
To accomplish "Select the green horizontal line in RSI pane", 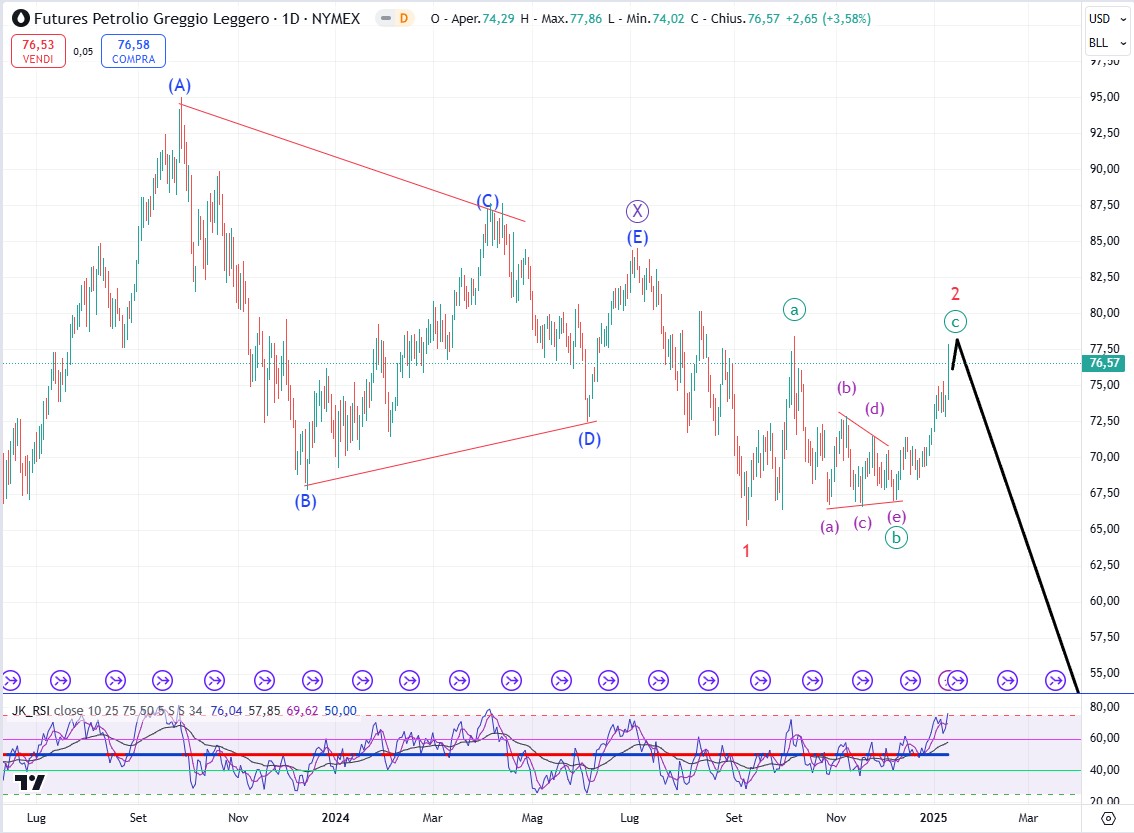I will coord(541,771).
